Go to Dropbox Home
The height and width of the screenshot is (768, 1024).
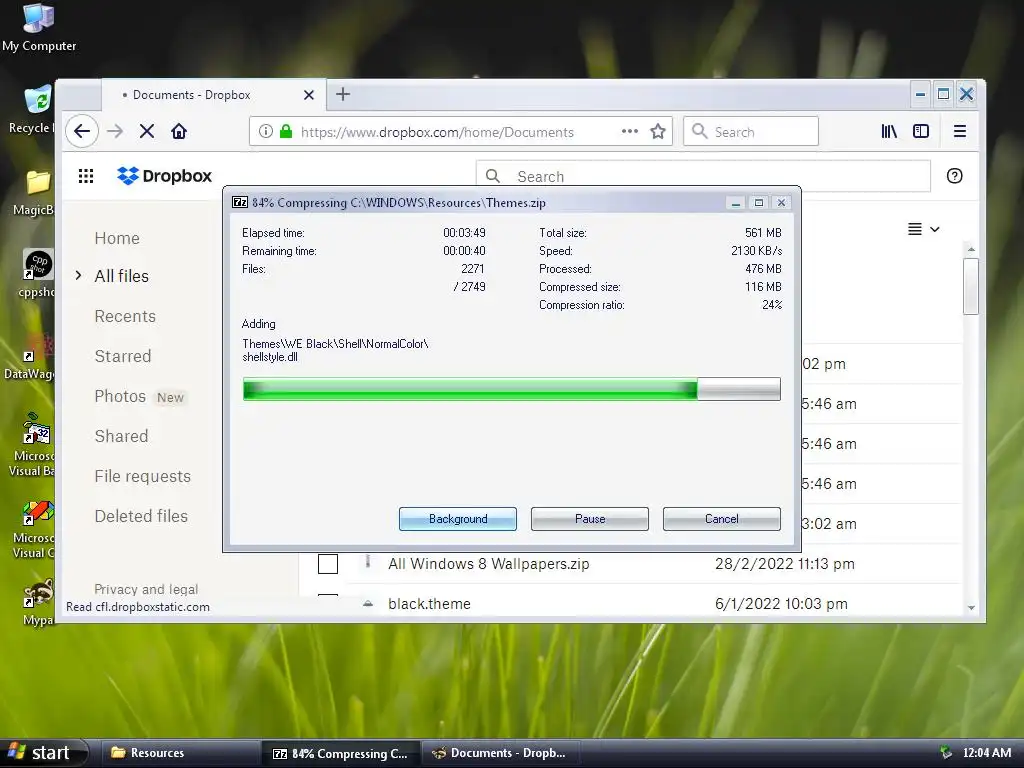click(117, 238)
